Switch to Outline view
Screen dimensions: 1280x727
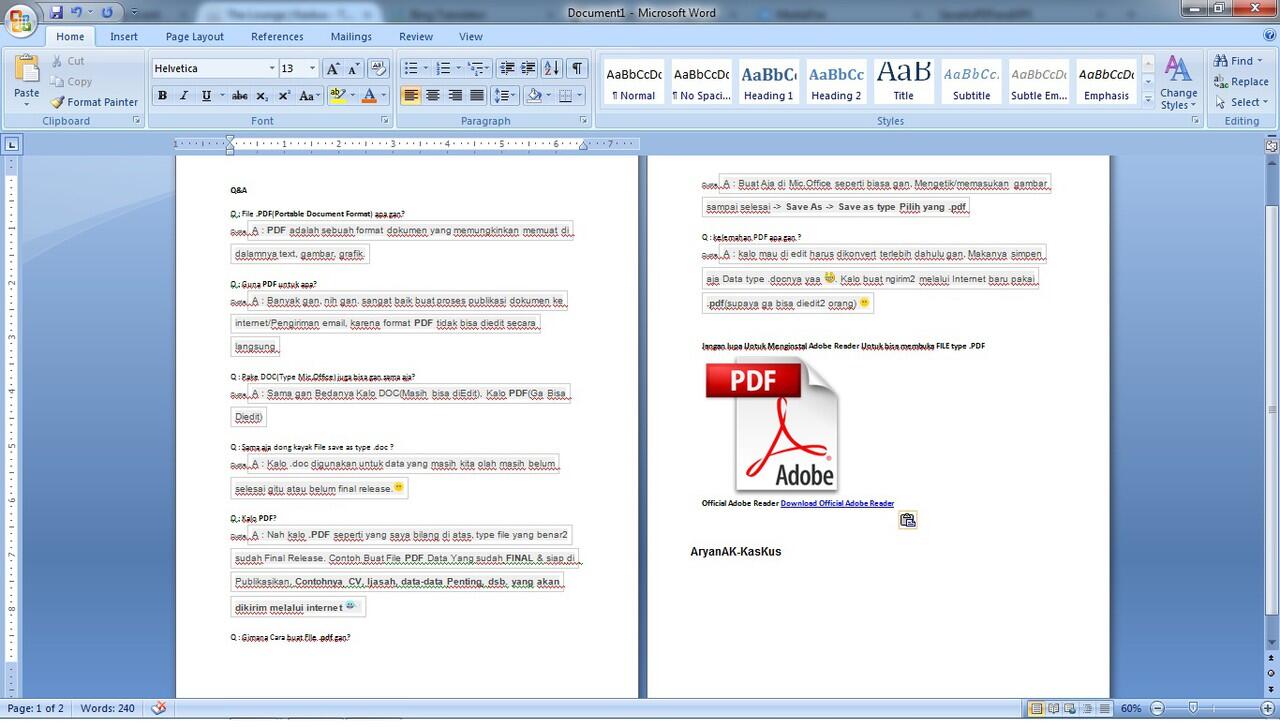[1086, 708]
